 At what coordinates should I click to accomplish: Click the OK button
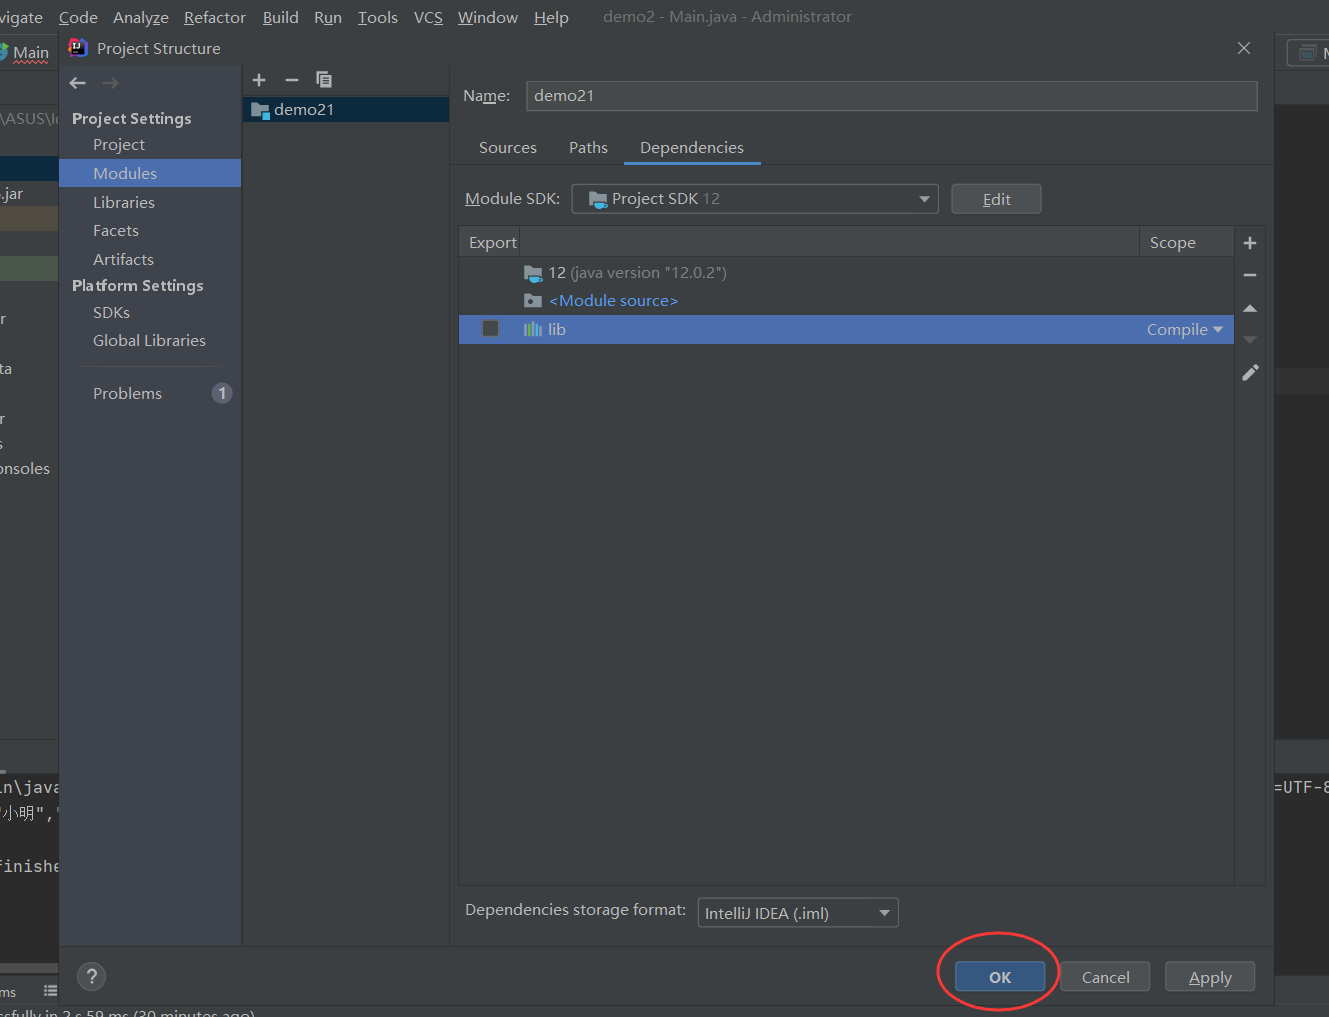[1000, 977]
